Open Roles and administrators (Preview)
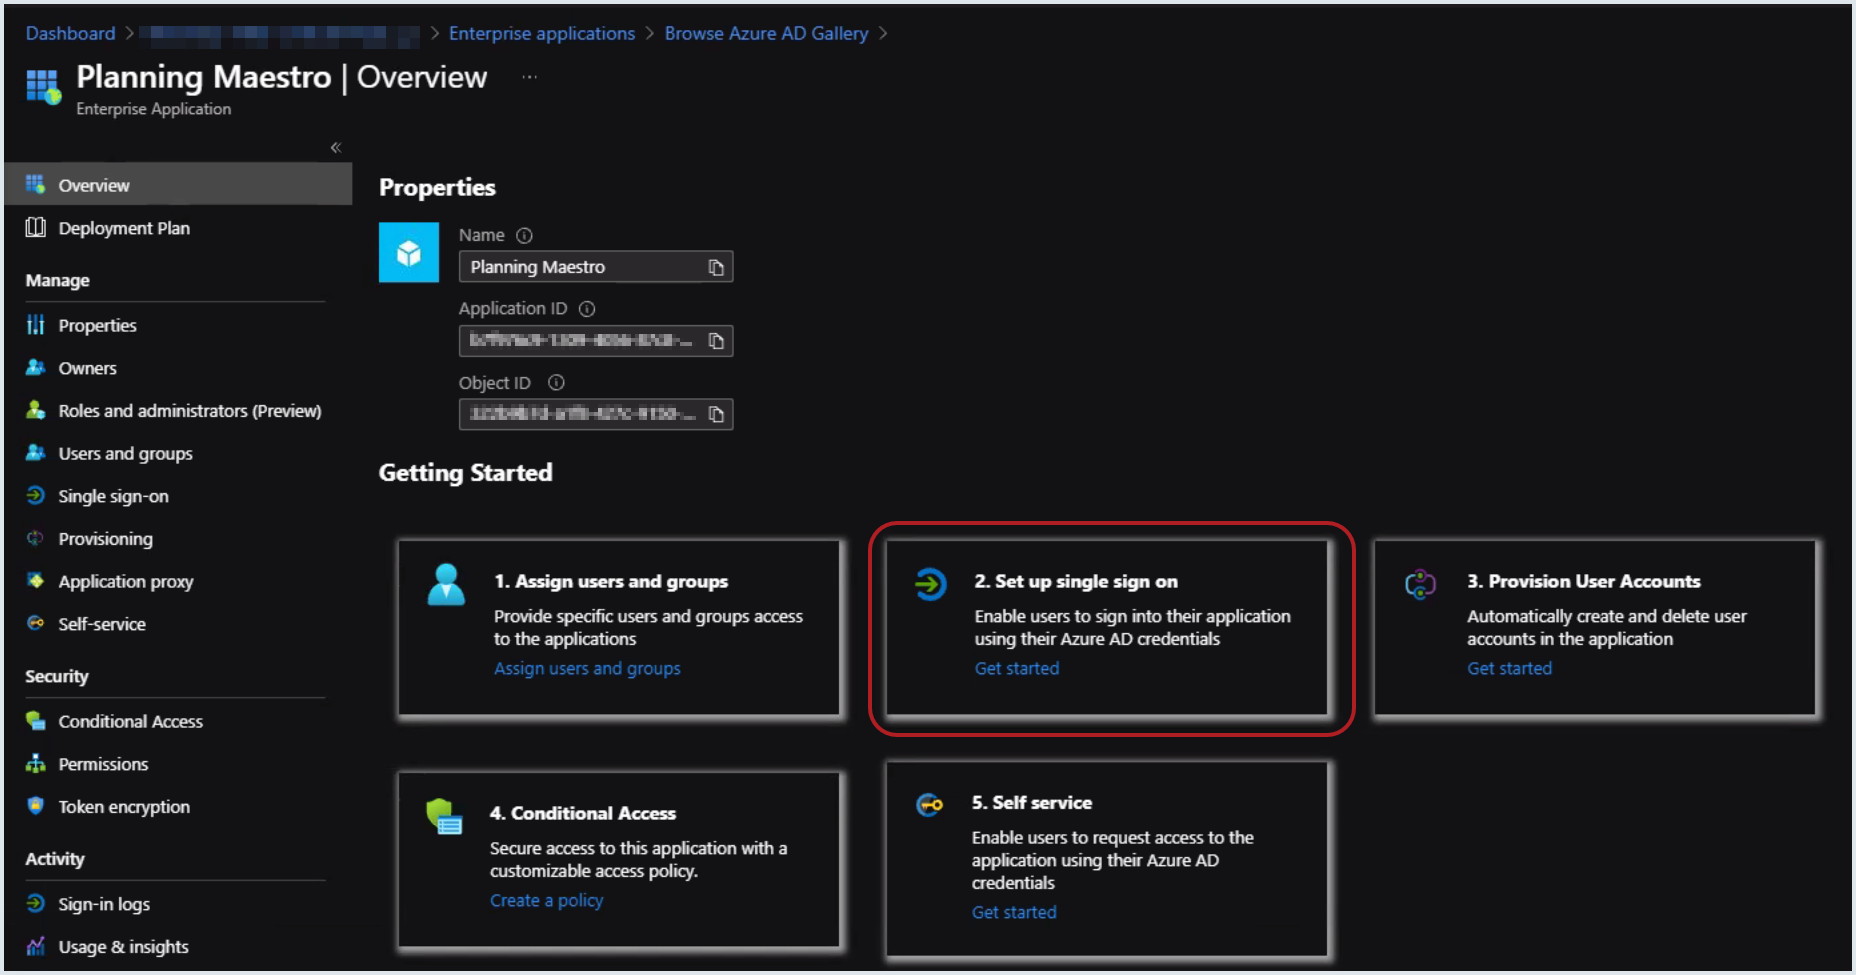This screenshot has height=975, width=1856. click(x=189, y=411)
